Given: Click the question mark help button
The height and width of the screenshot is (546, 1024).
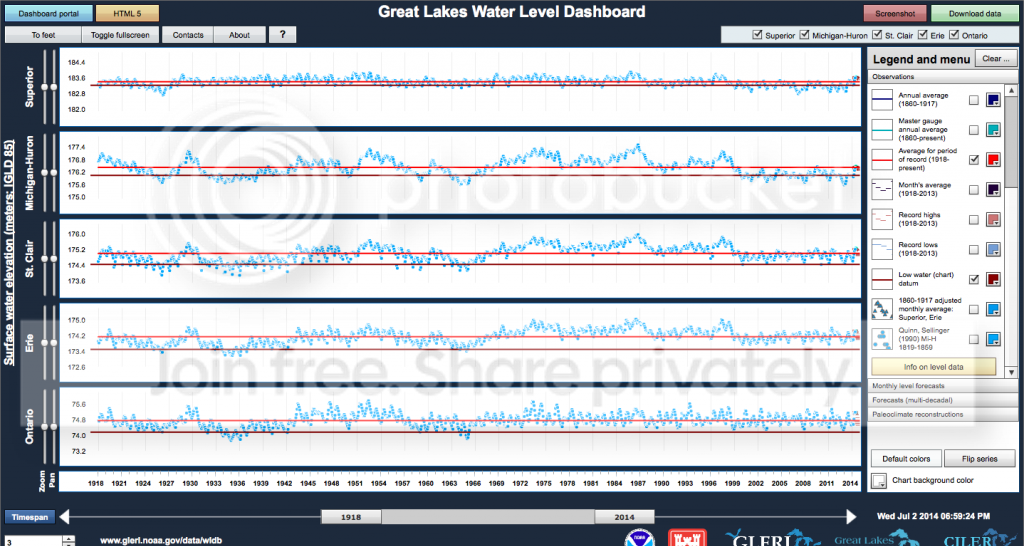Looking at the screenshot, I should (282, 35).
